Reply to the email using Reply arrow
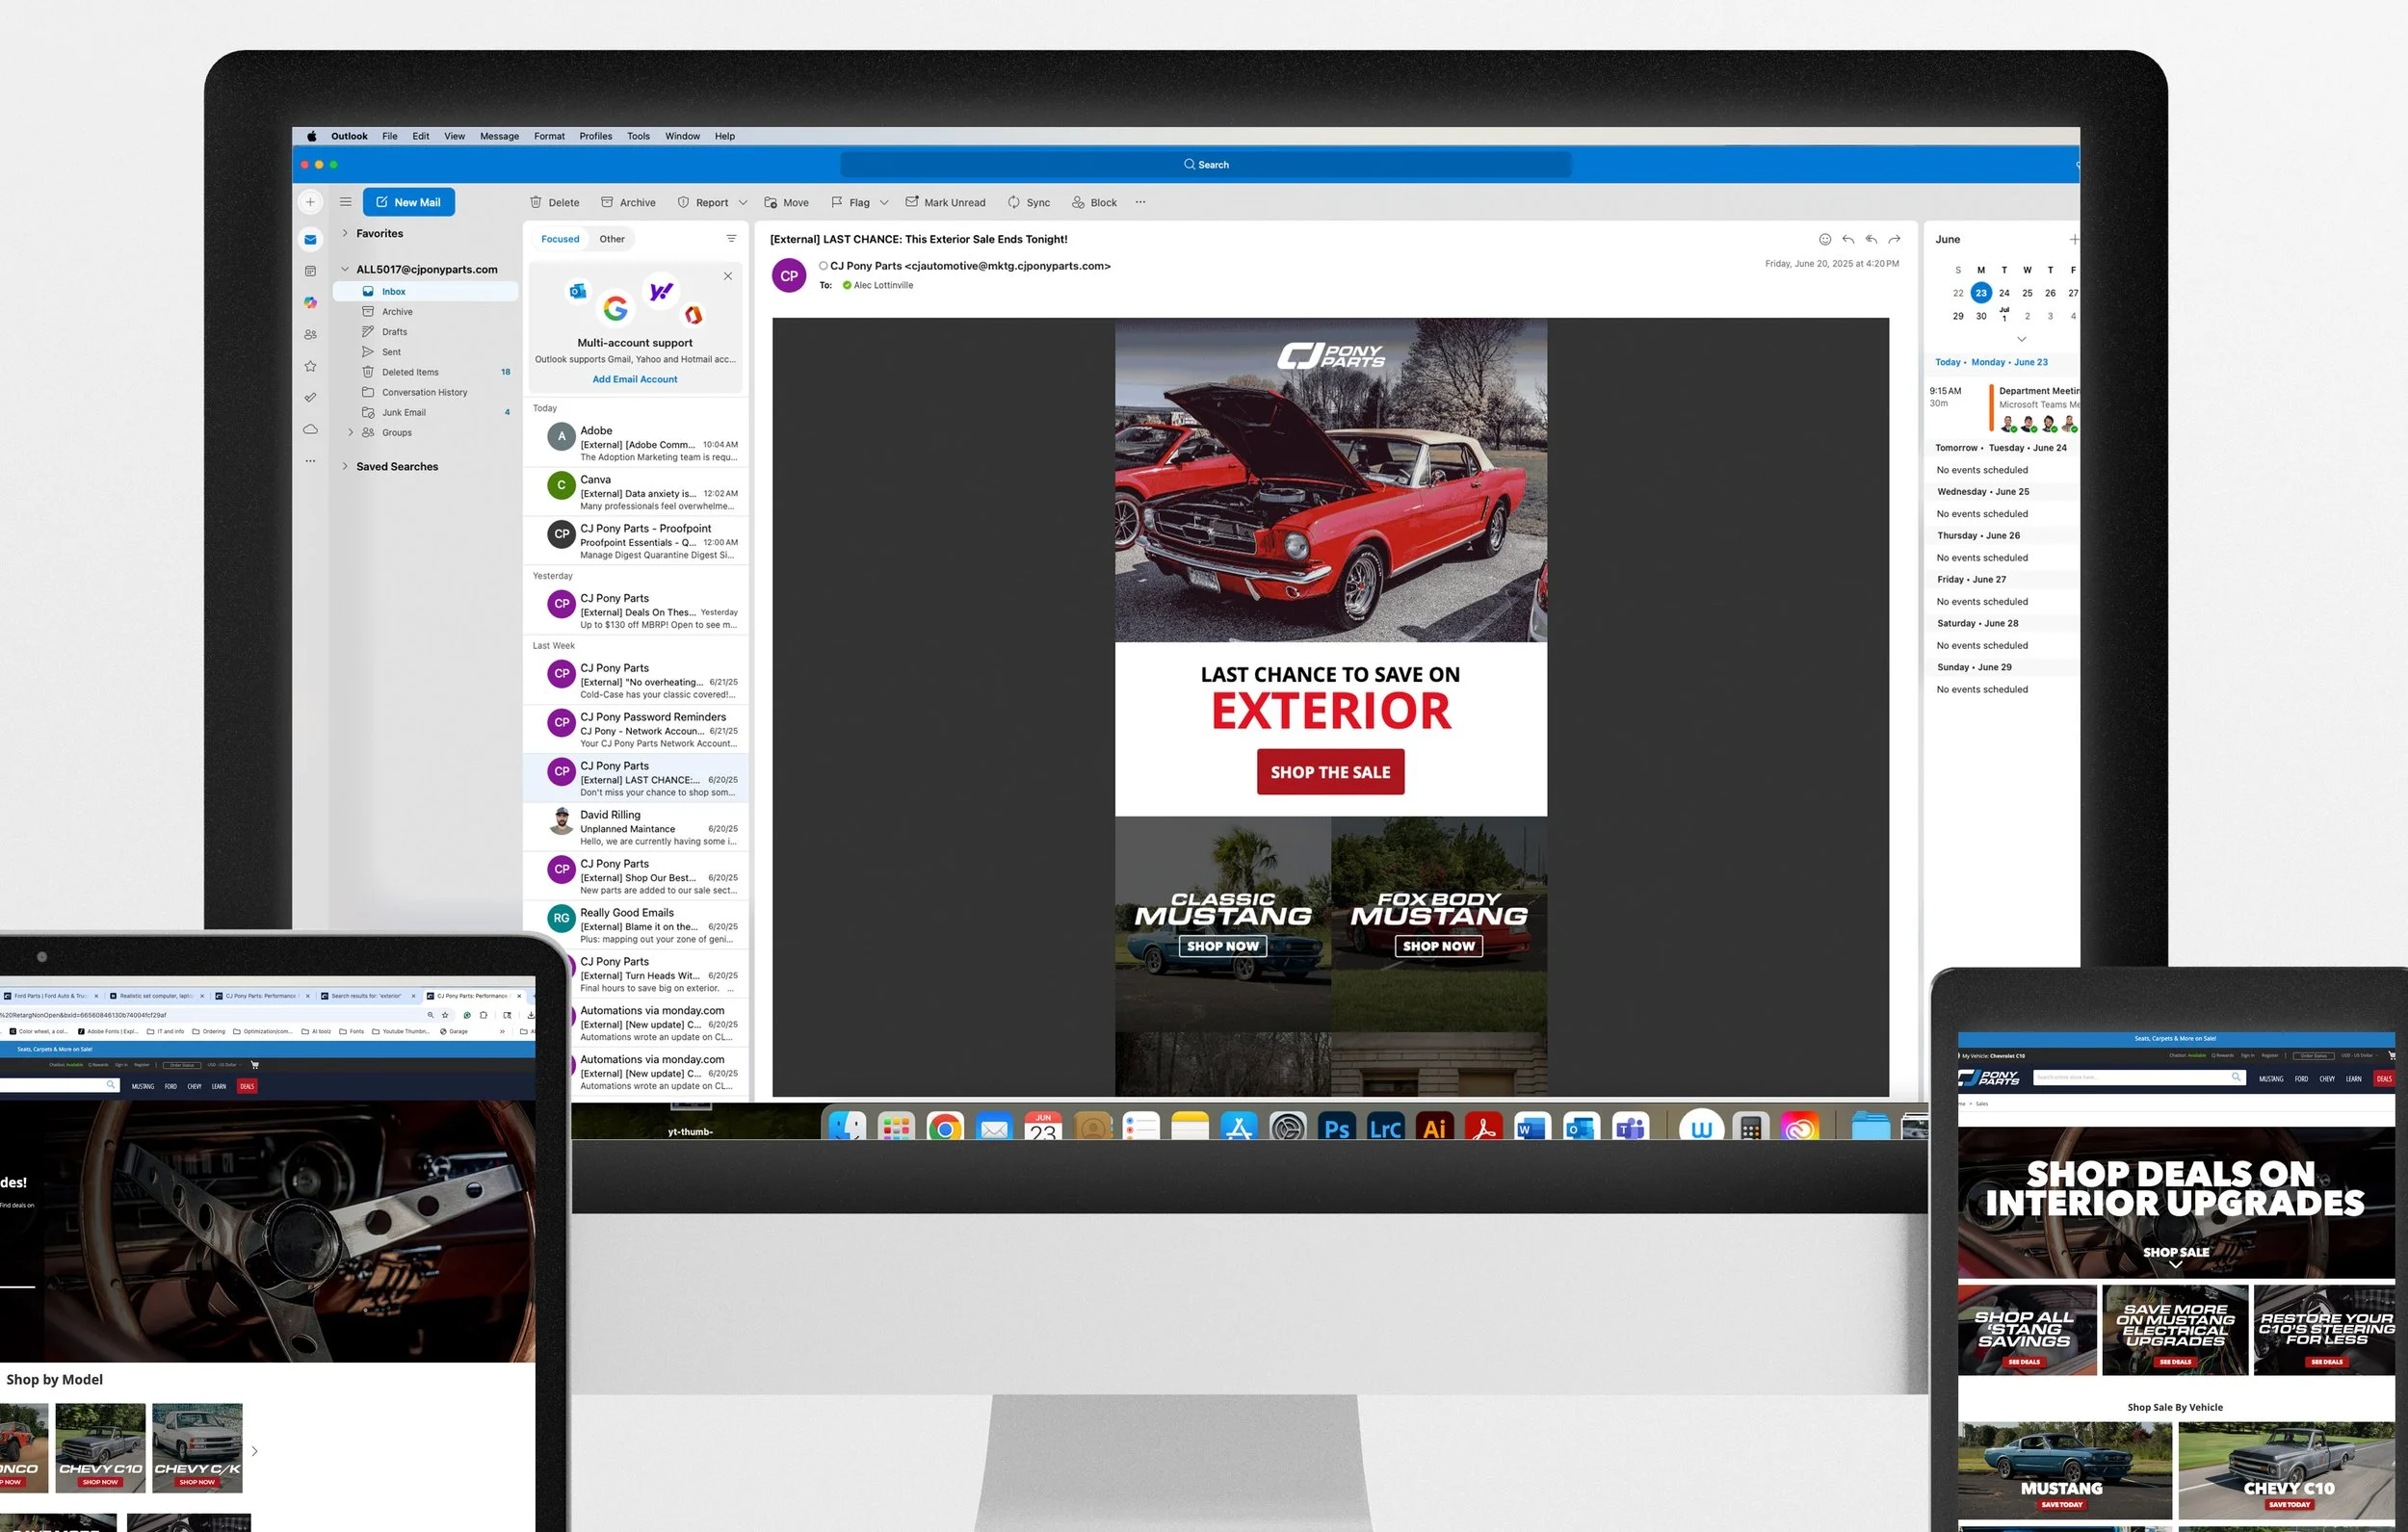Viewport: 2408px width, 1532px height. pyautogui.click(x=1848, y=239)
